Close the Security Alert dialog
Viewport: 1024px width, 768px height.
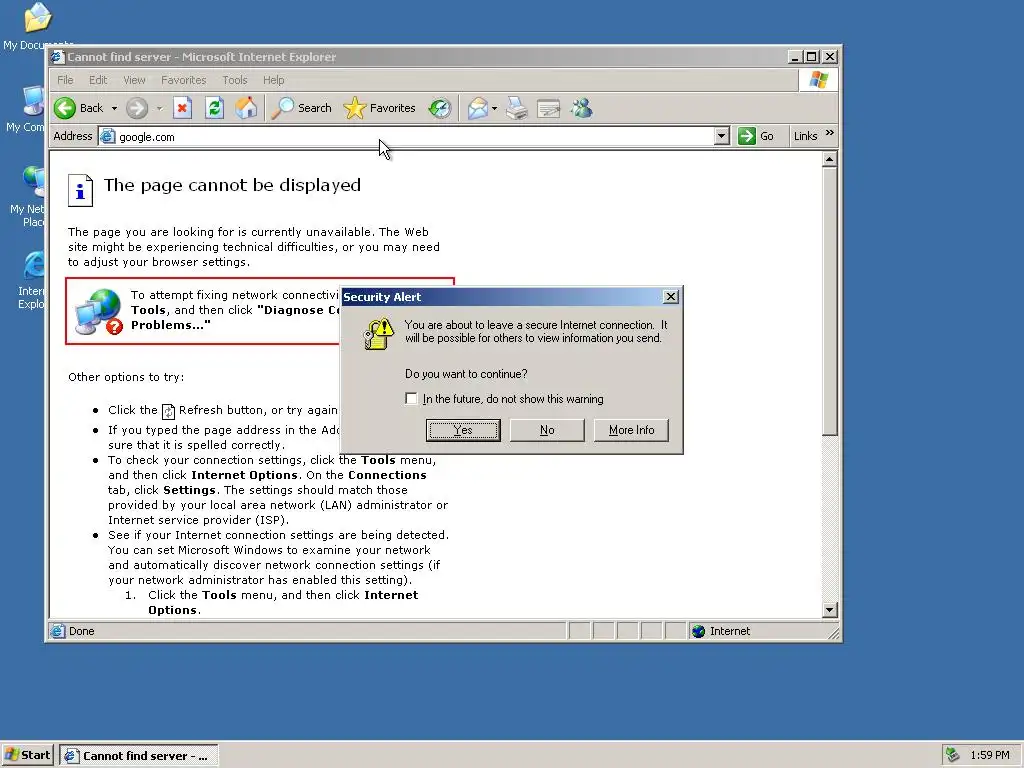pyautogui.click(x=671, y=297)
